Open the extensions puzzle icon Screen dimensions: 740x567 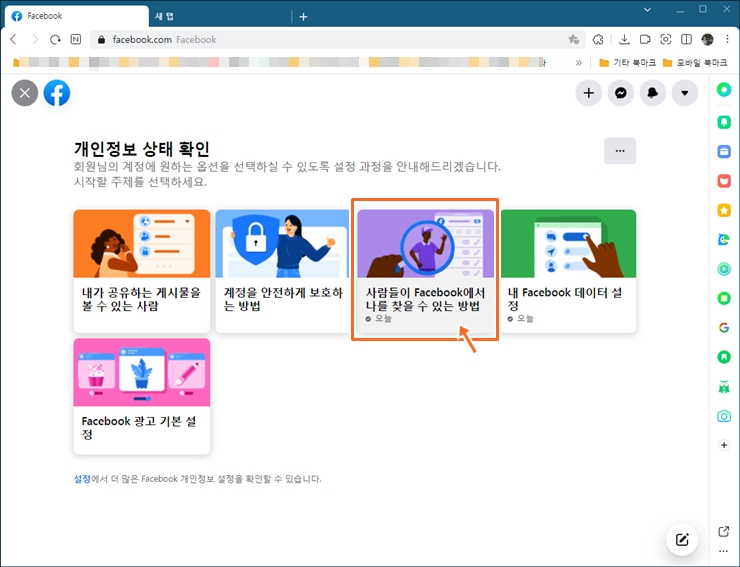tap(598, 40)
